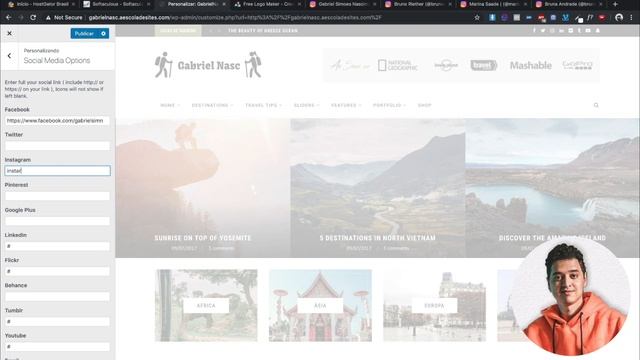Click Facebook icon in site top bar
This screenshot has width=640, height=360.
pyautogui.click(x=534, y=31)
